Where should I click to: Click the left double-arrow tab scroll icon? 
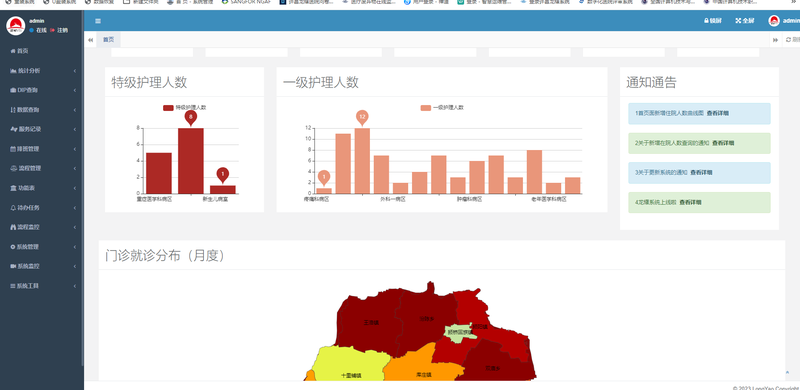tap(90, 40)
